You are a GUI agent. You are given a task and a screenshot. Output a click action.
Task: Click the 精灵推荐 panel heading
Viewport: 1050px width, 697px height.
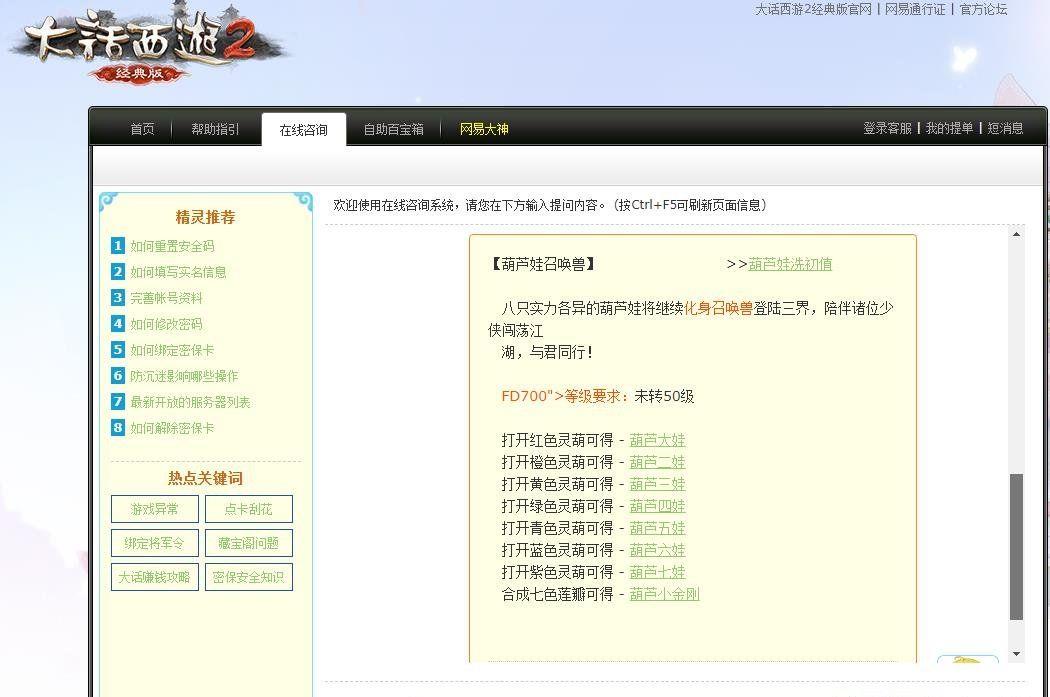click(x=205, y=217)
